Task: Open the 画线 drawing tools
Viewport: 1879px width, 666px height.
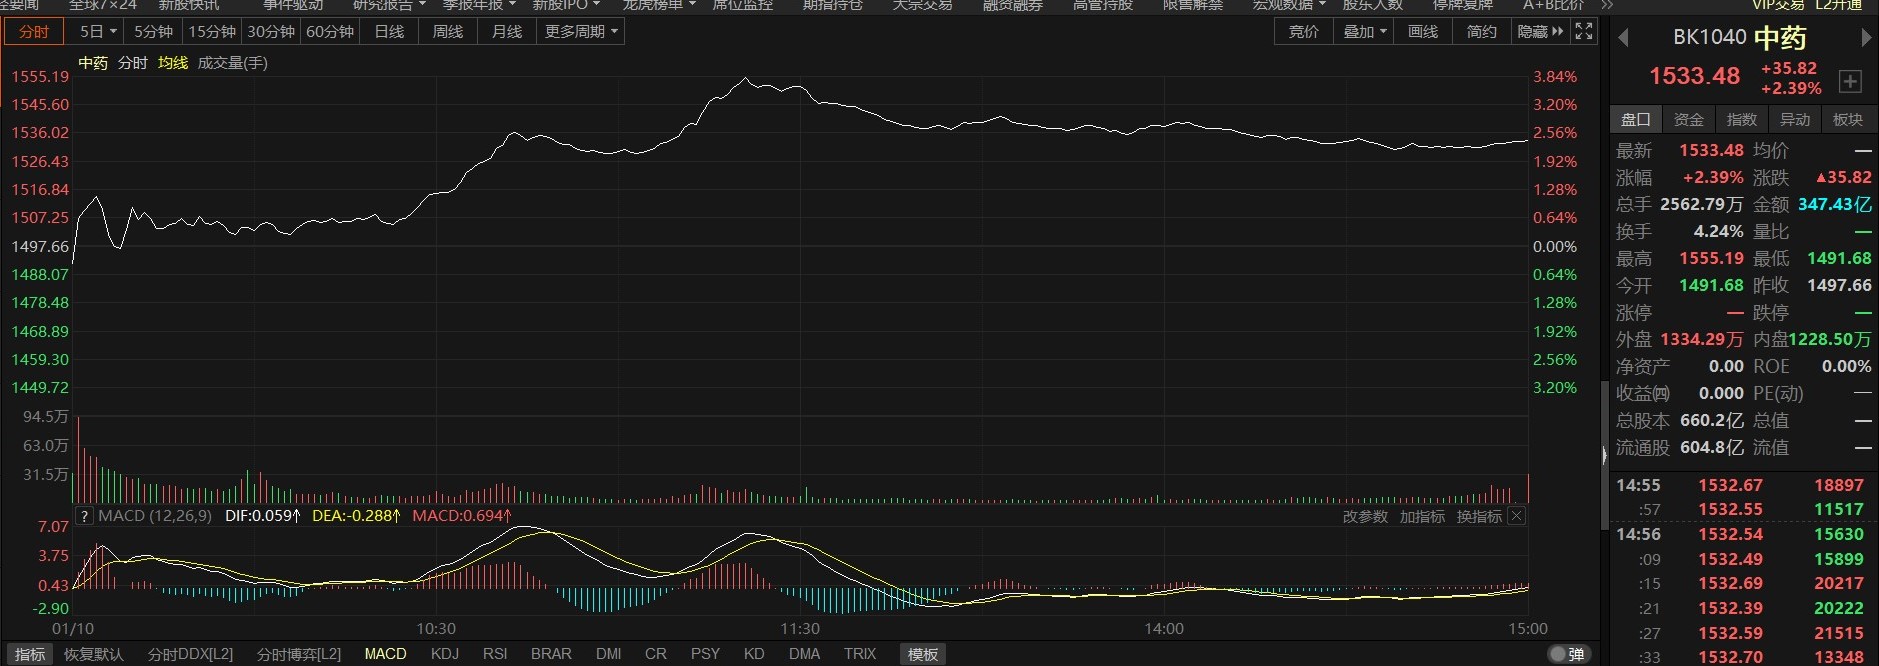Action: pyautogui.click(x=1423, y=31)
